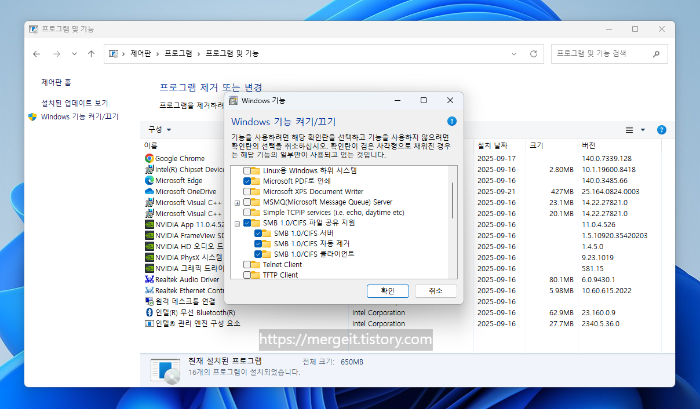Sort by the 크기 column header
Image resolution: width=700 pixels, height=409 pixels.
(x=536, y=146)
